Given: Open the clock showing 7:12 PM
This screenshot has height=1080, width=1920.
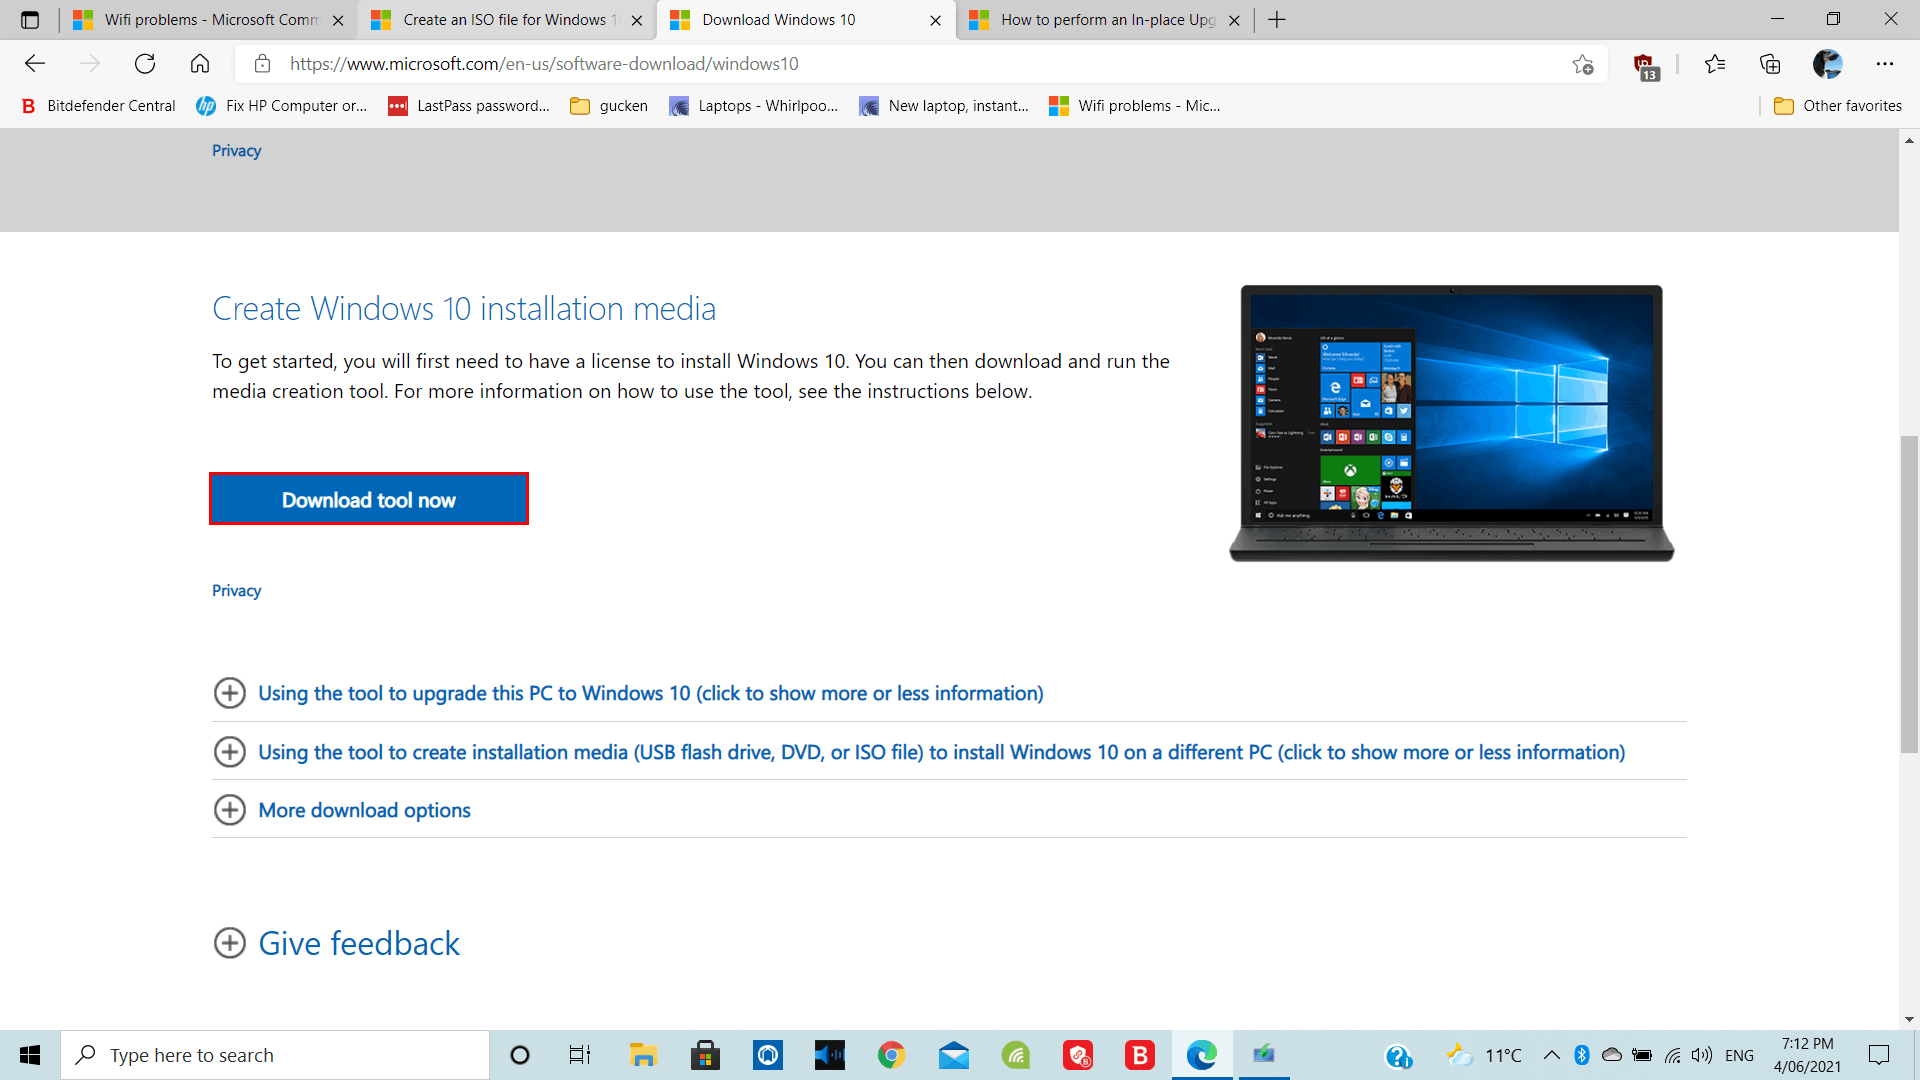Looking at the screenshot, I should [1808, 1055].
